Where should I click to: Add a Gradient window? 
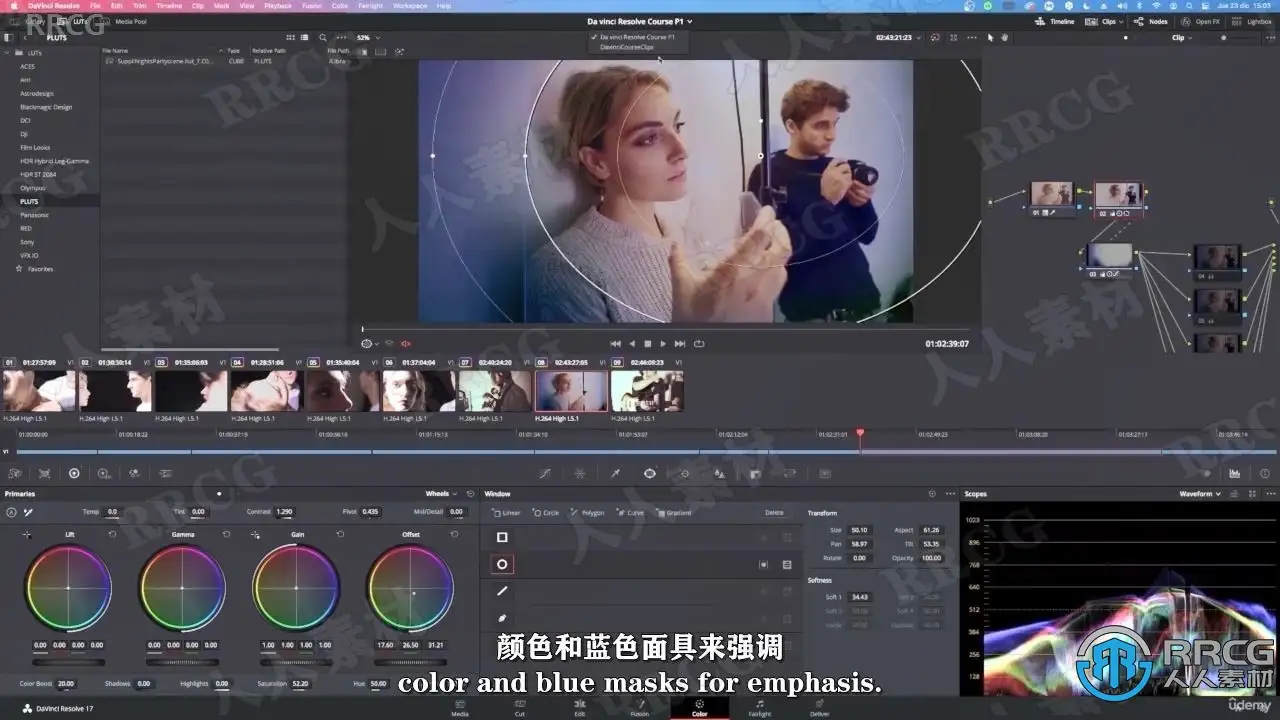pyautogui.click(x=675, y=512)
